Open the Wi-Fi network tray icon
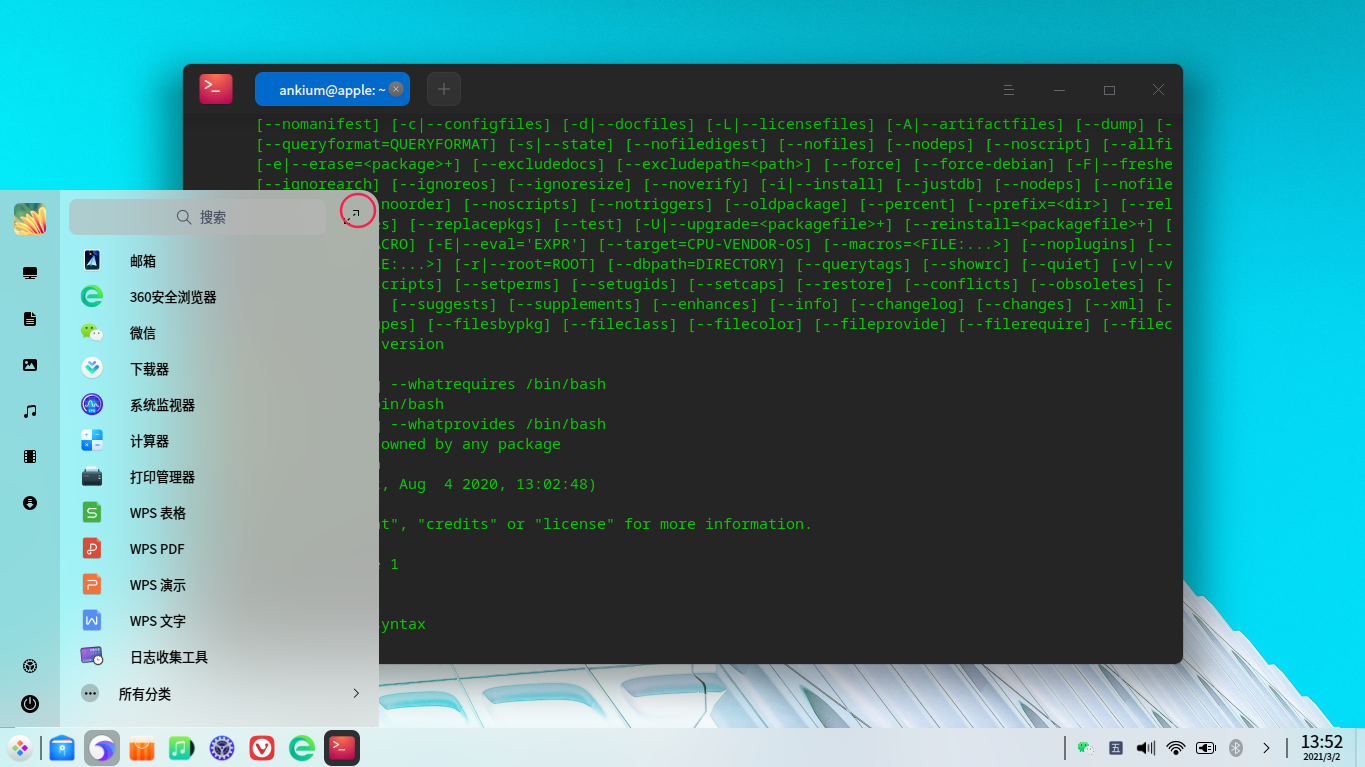Screen dimensions: 1365x767 pos(1176,747)
